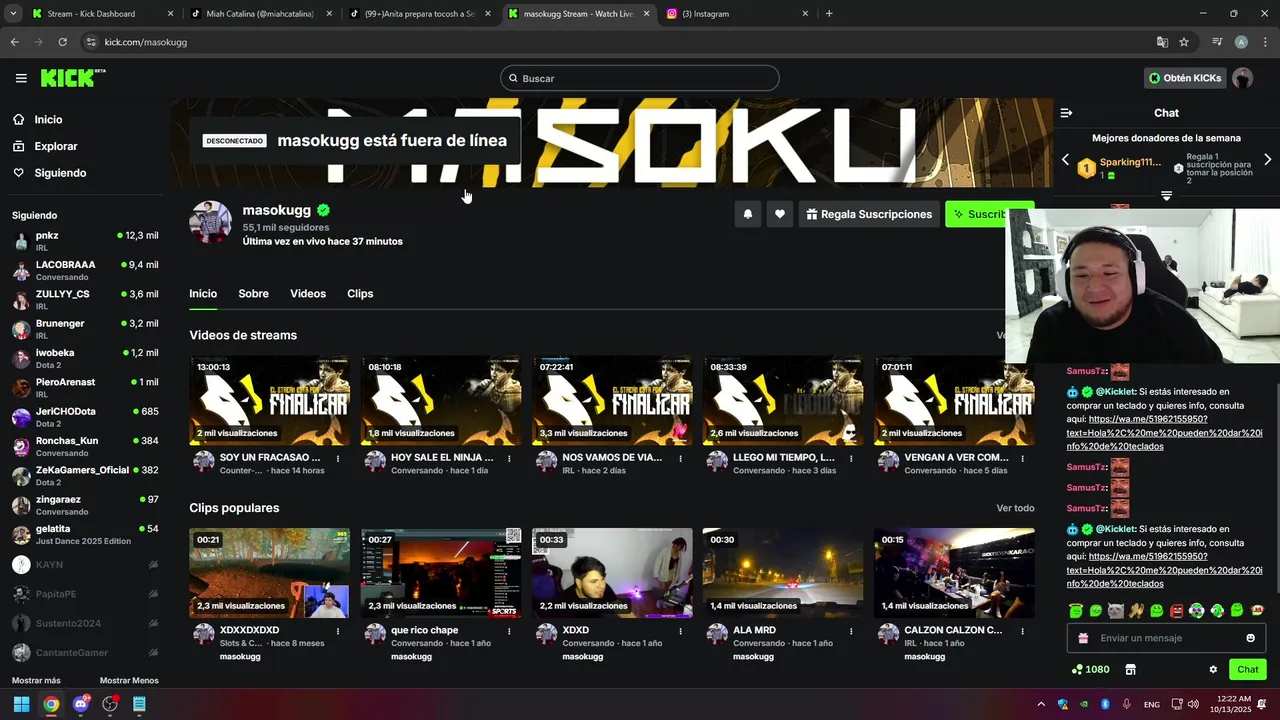The width and height of the screenshot is (1280, 720).
Task: Show hidden system tray icons
Action: coord(1040,704)
